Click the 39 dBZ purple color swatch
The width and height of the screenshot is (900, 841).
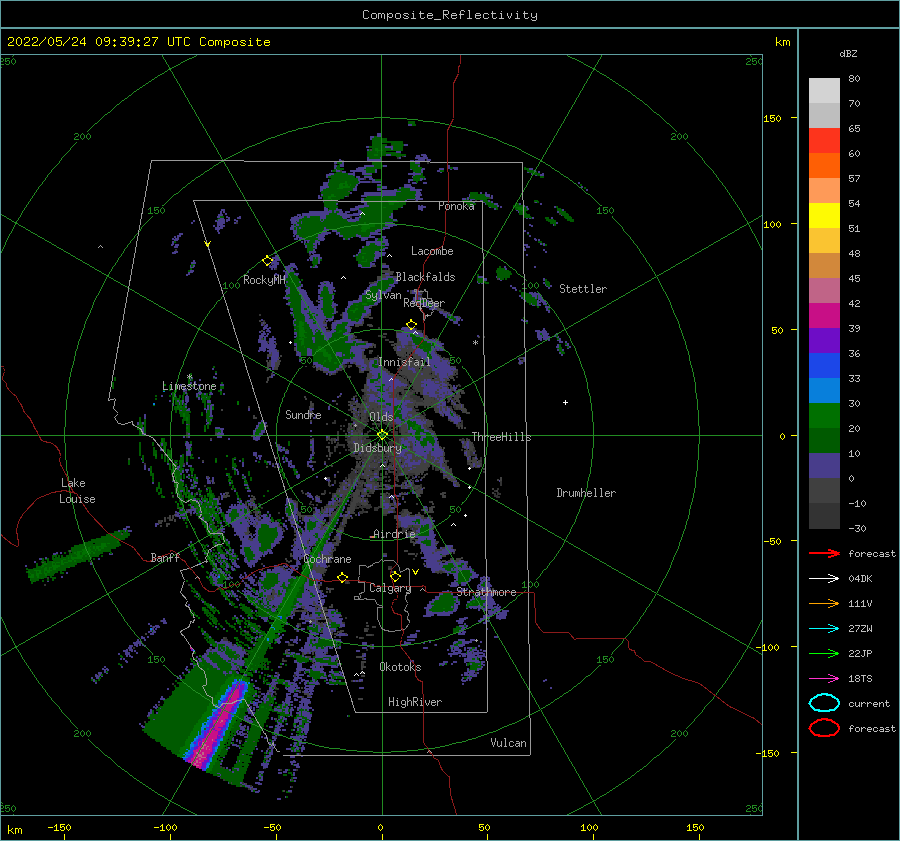(824, 340)
